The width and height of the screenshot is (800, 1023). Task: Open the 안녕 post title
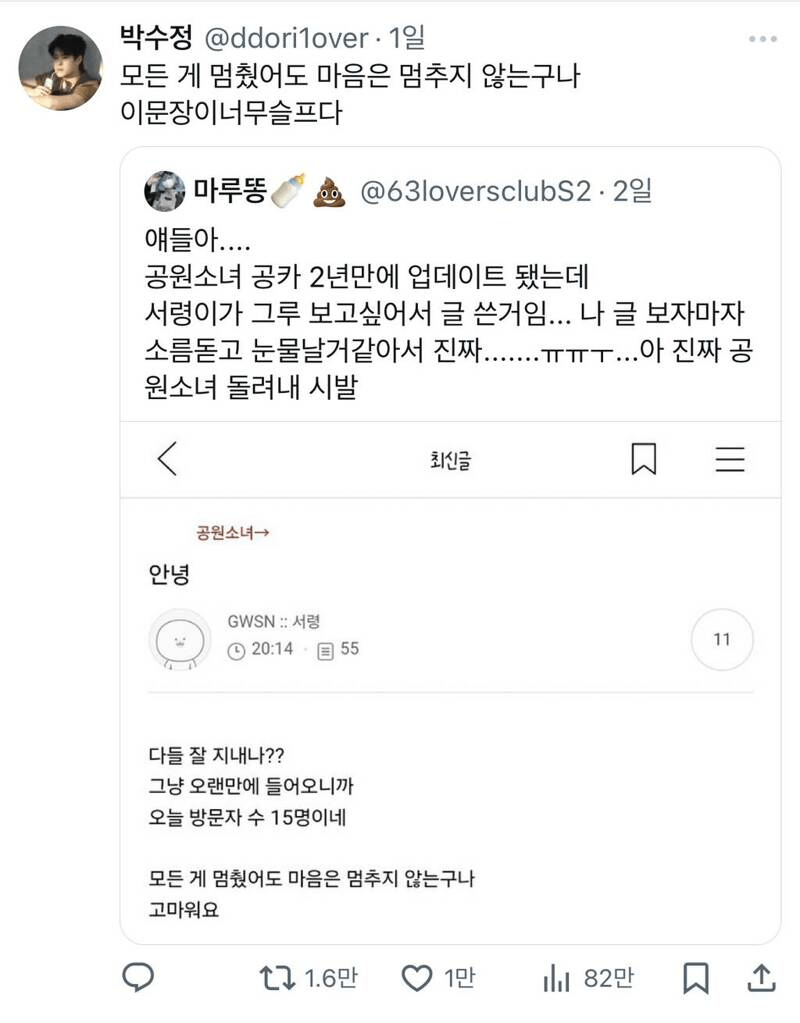[x=168, y=575]
